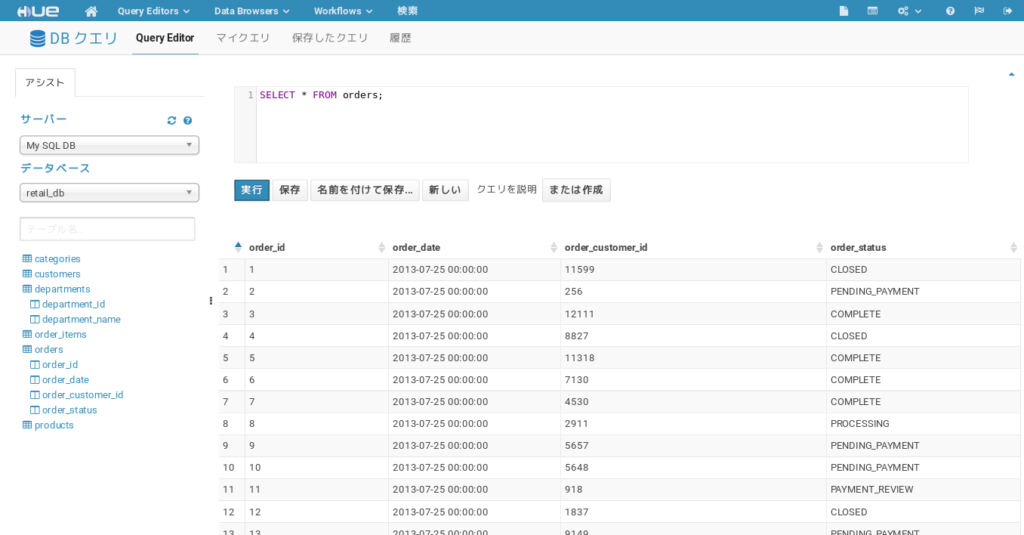Select the department_name column
Image resolution: width=1024 pixels, height=535 pixels.
click(81, 319)
